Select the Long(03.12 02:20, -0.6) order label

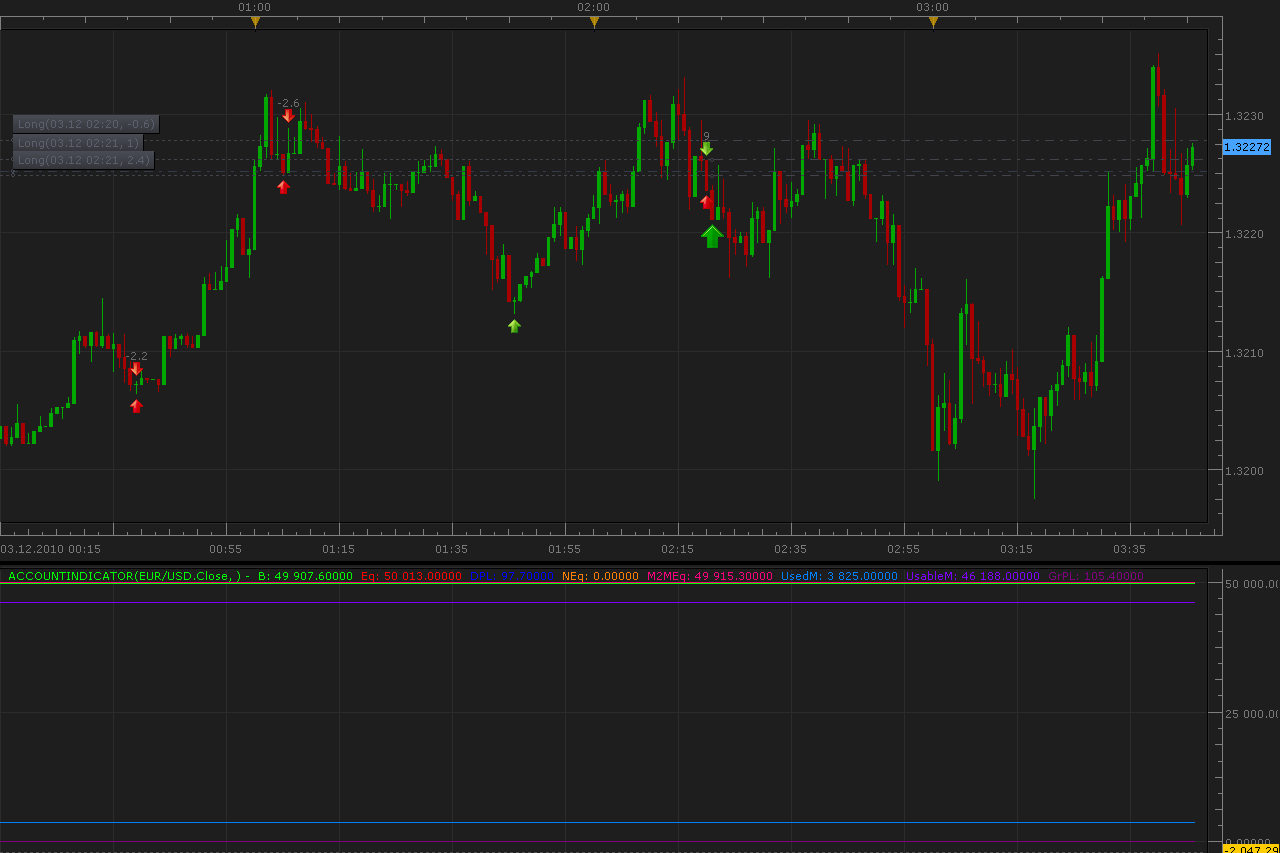click(86, 124)
